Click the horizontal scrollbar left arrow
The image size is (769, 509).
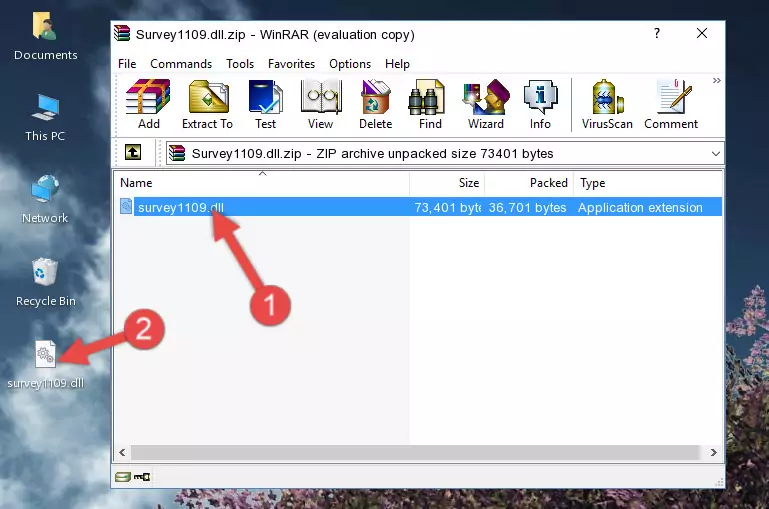click(x=123, y=452)
